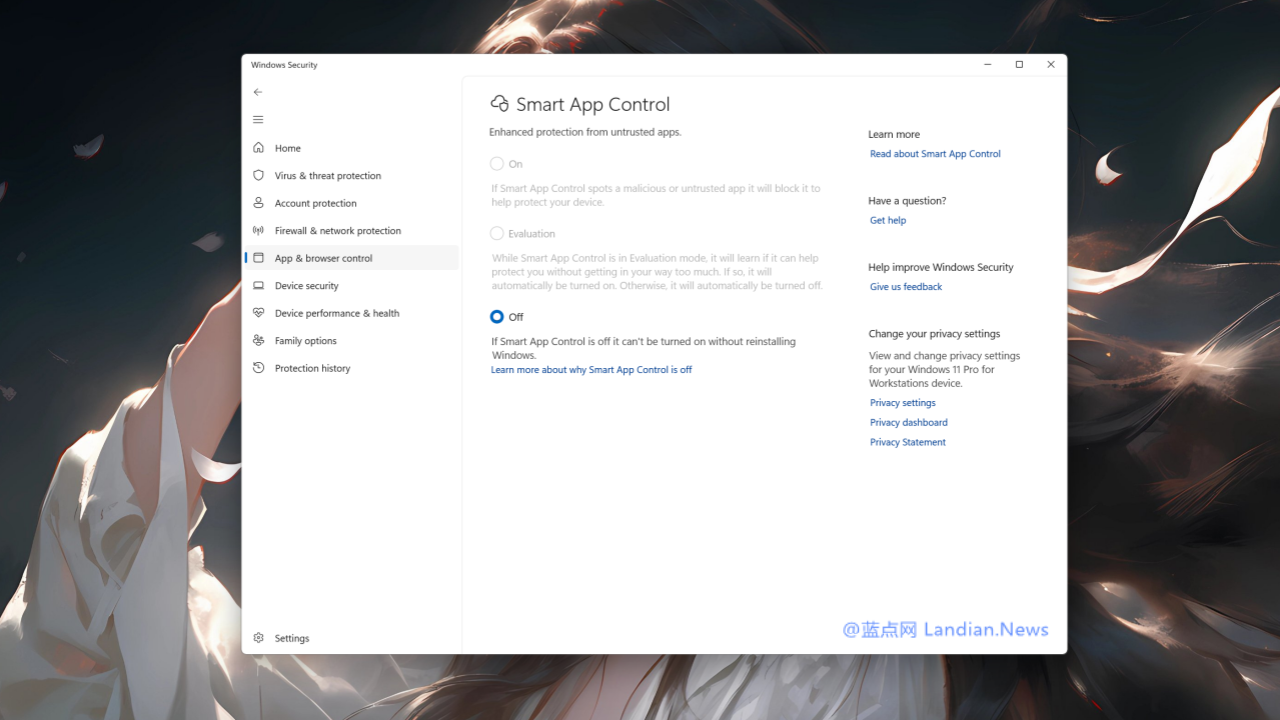Click Learn more about why Smart App Control is off
This screenshot has height=720, width=1280.
point(591,370)
